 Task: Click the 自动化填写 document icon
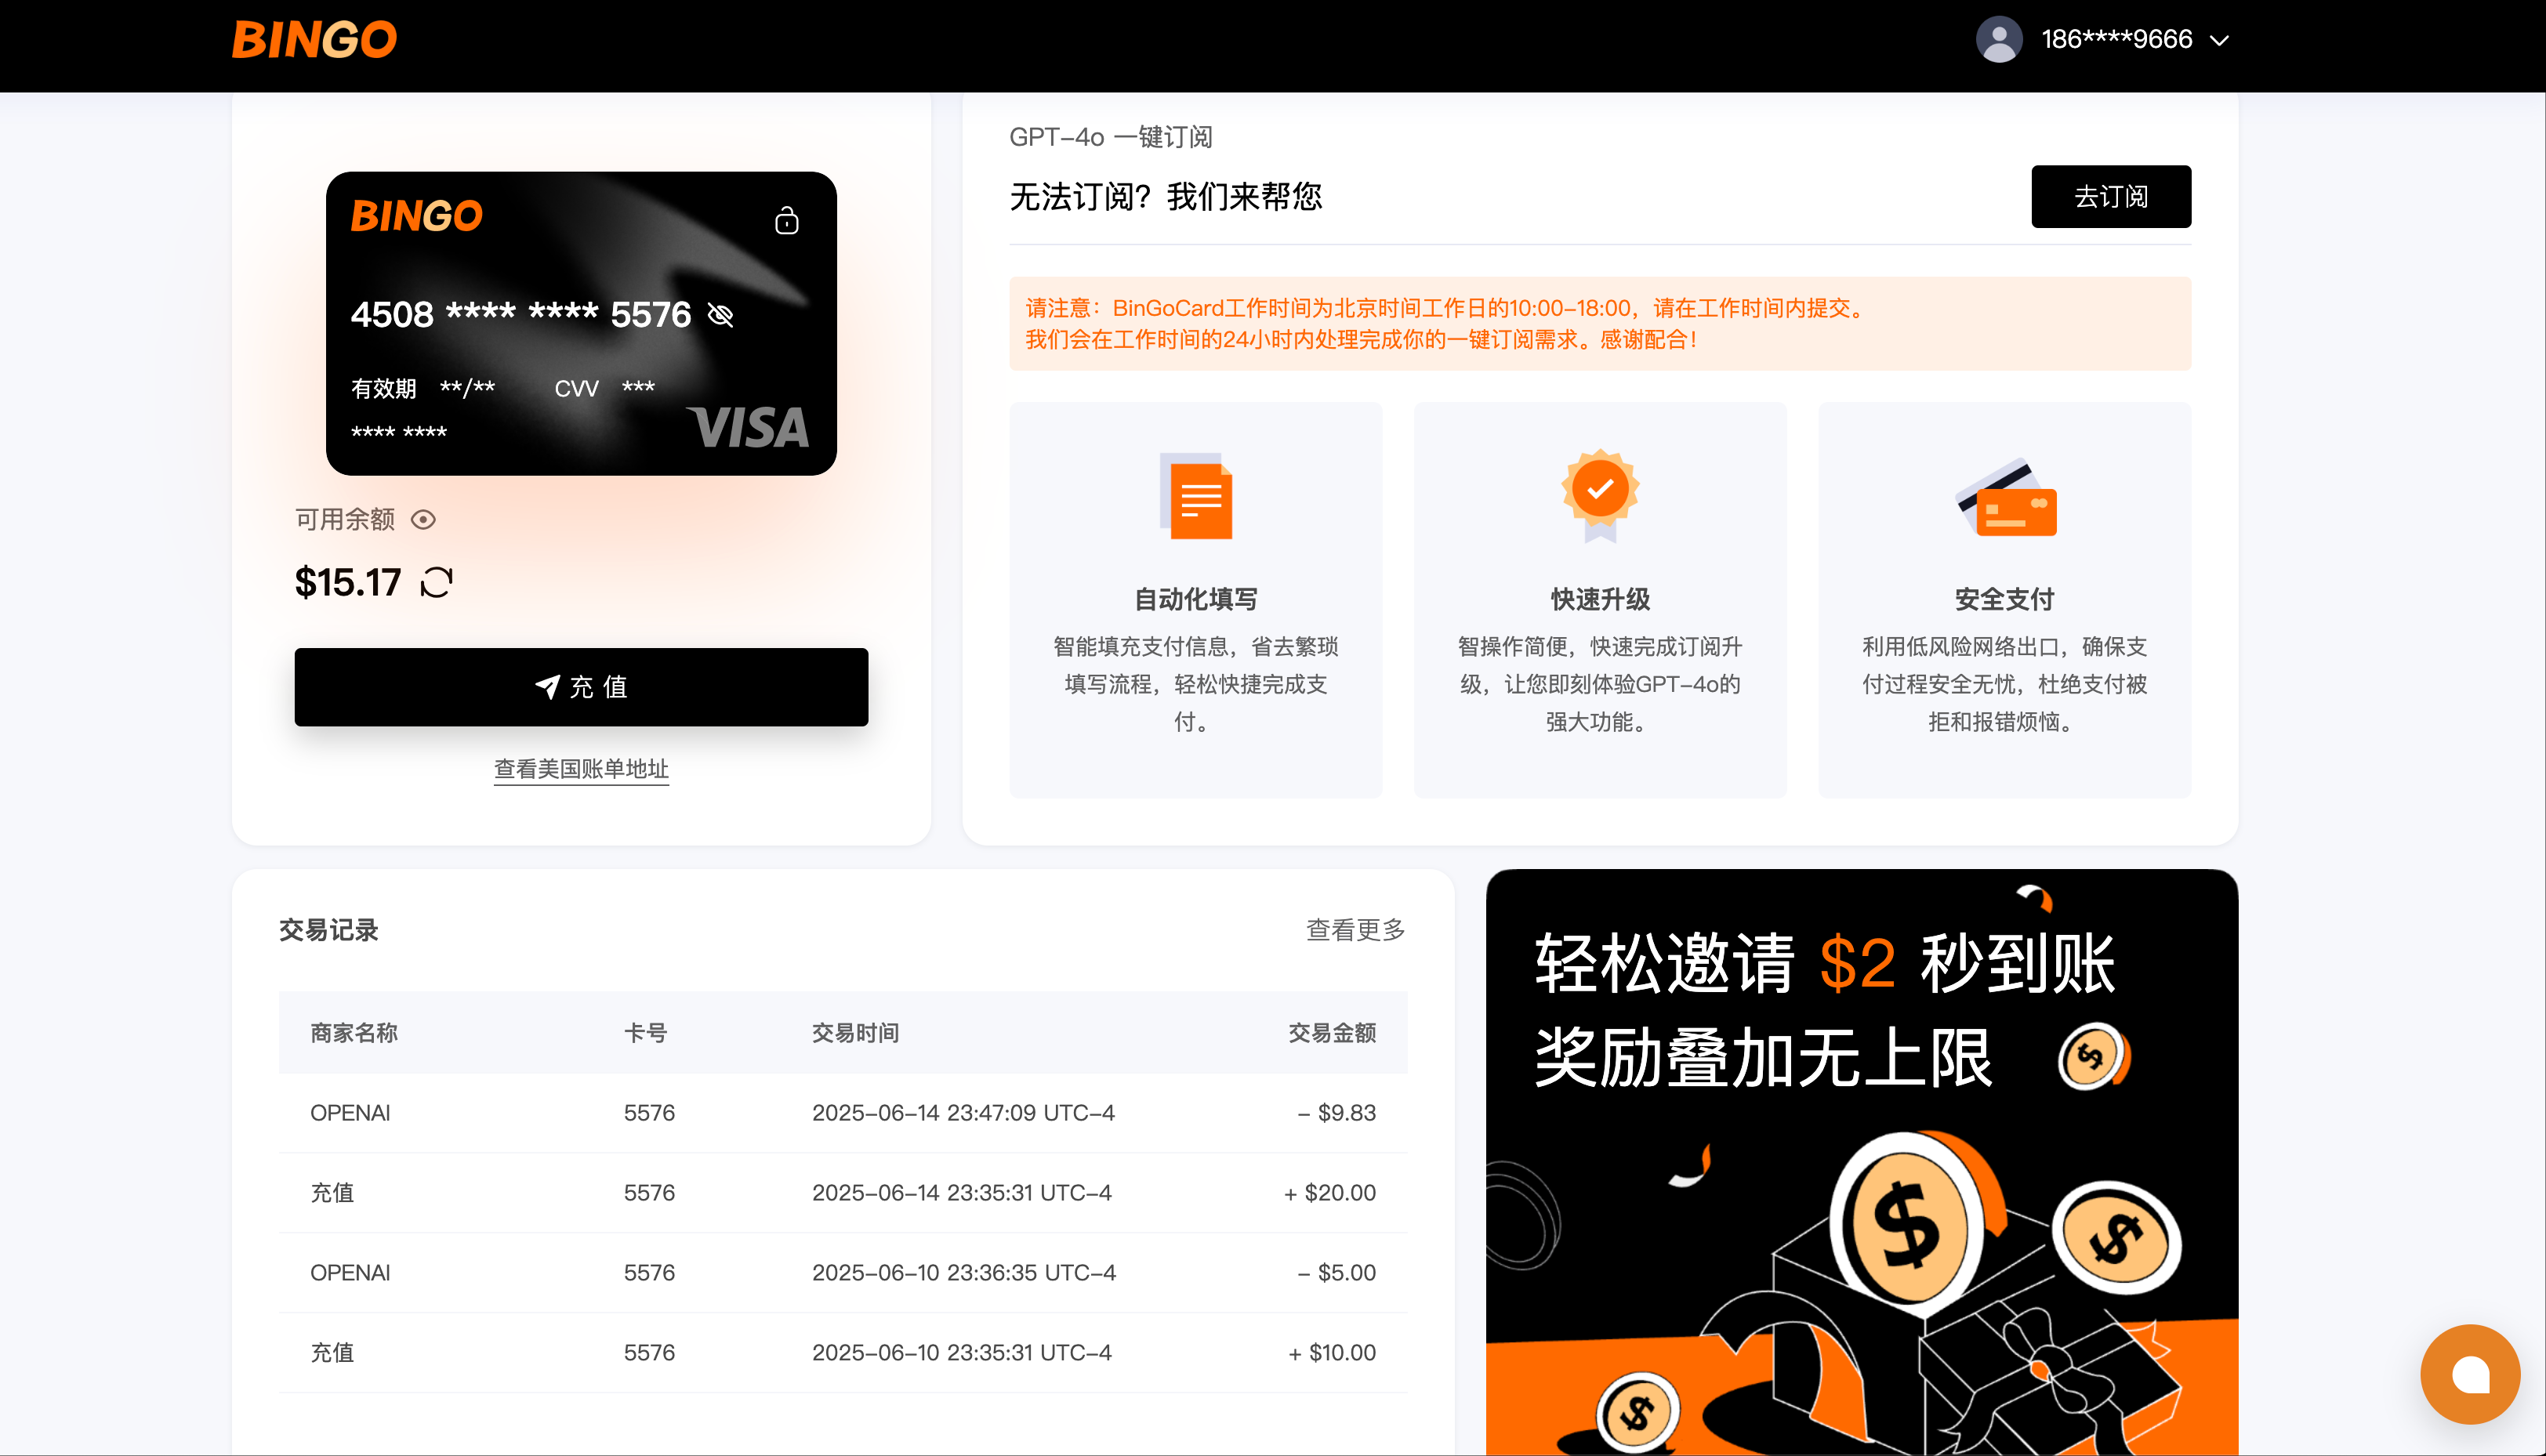click(1196, 496)
